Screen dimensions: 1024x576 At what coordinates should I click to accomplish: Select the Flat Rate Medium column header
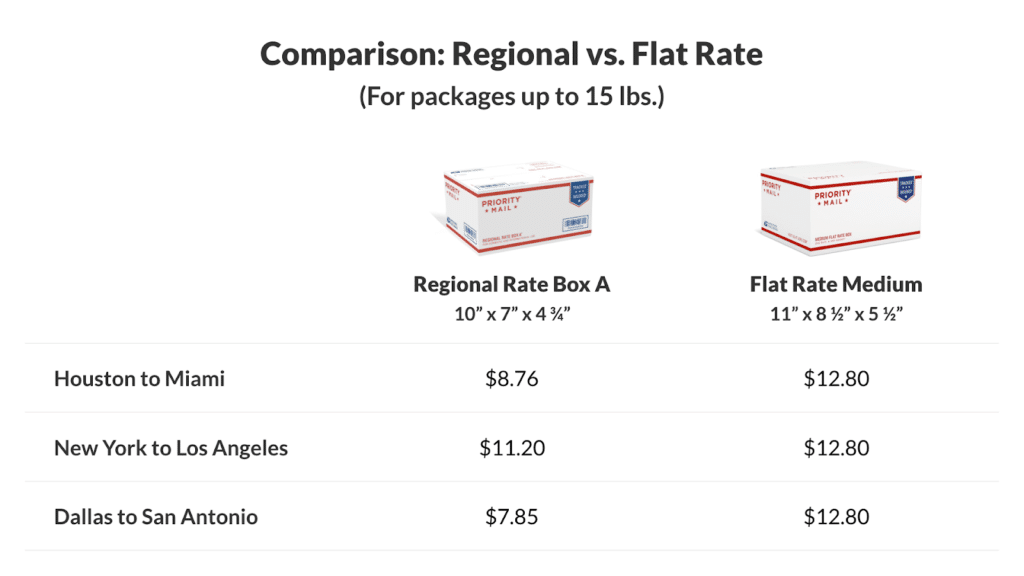(836, 284)
